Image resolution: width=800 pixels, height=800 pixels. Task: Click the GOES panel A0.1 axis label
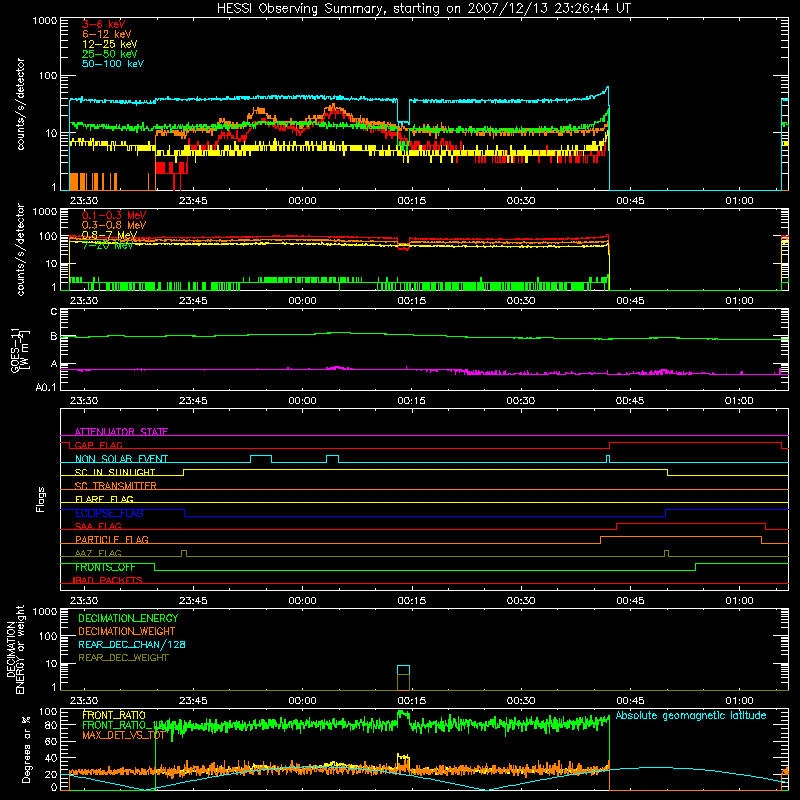pos(46,387)
